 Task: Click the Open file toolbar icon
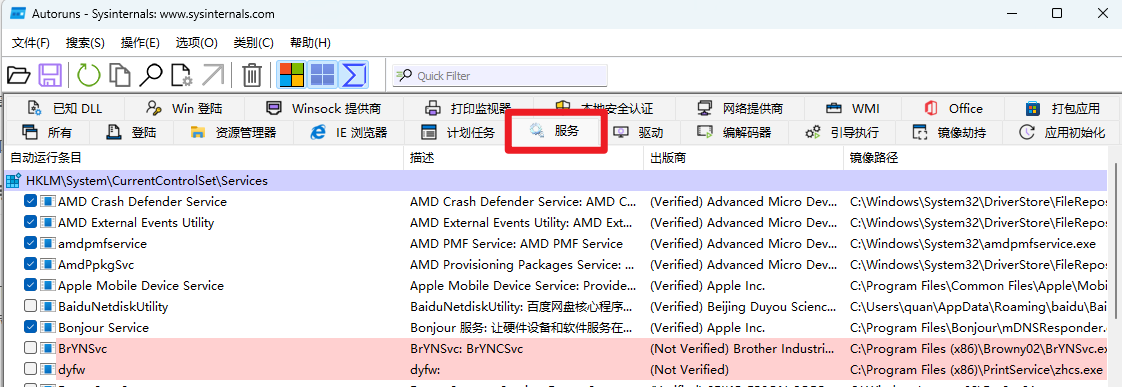19,74
